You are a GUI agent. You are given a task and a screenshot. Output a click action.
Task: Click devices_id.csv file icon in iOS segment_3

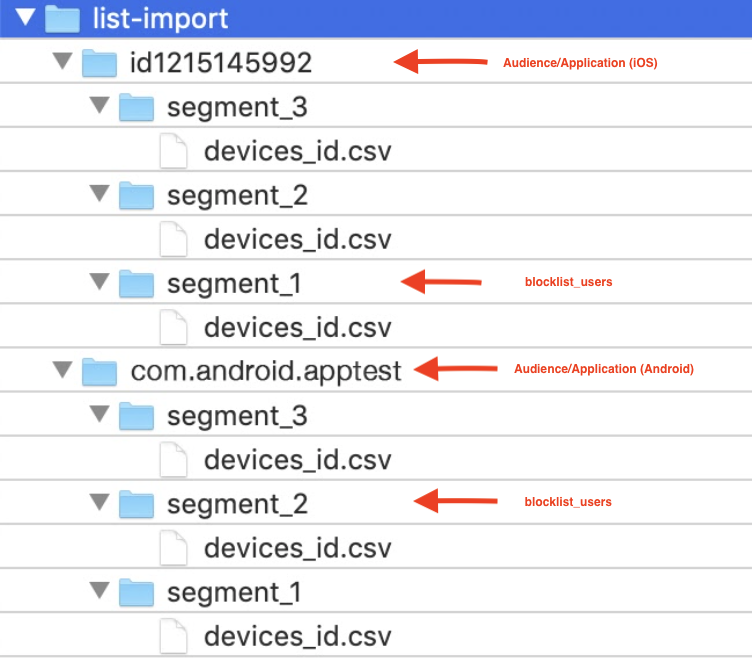174,152
